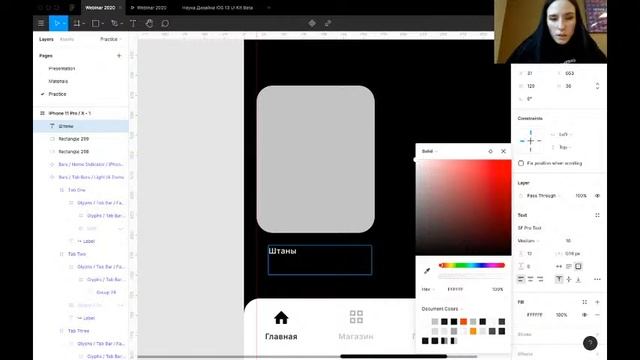Pick the dark orange document color swatch

click(x=463, y=322)
